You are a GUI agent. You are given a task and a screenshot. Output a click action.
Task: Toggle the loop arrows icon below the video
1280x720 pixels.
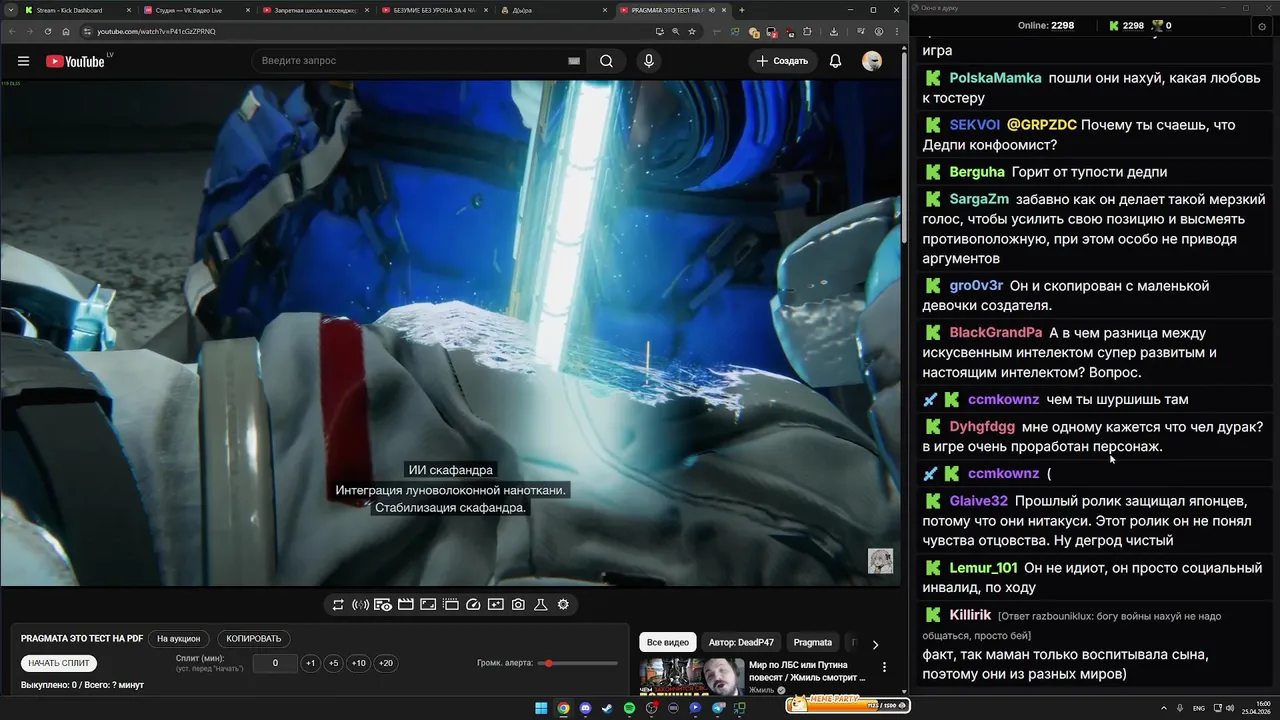(338, 604)
